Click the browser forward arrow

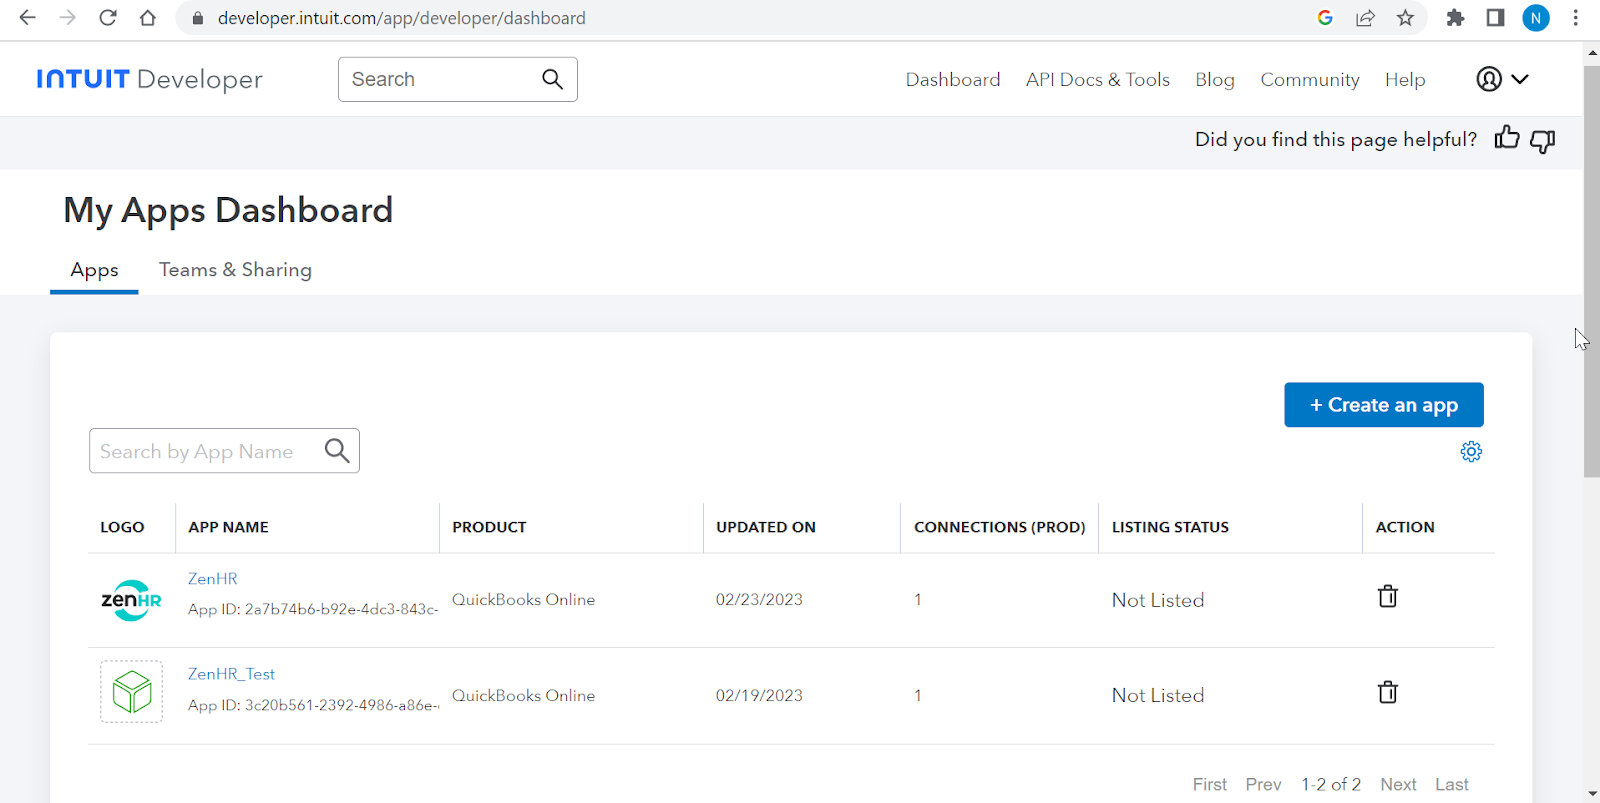(x=68, y=18)
